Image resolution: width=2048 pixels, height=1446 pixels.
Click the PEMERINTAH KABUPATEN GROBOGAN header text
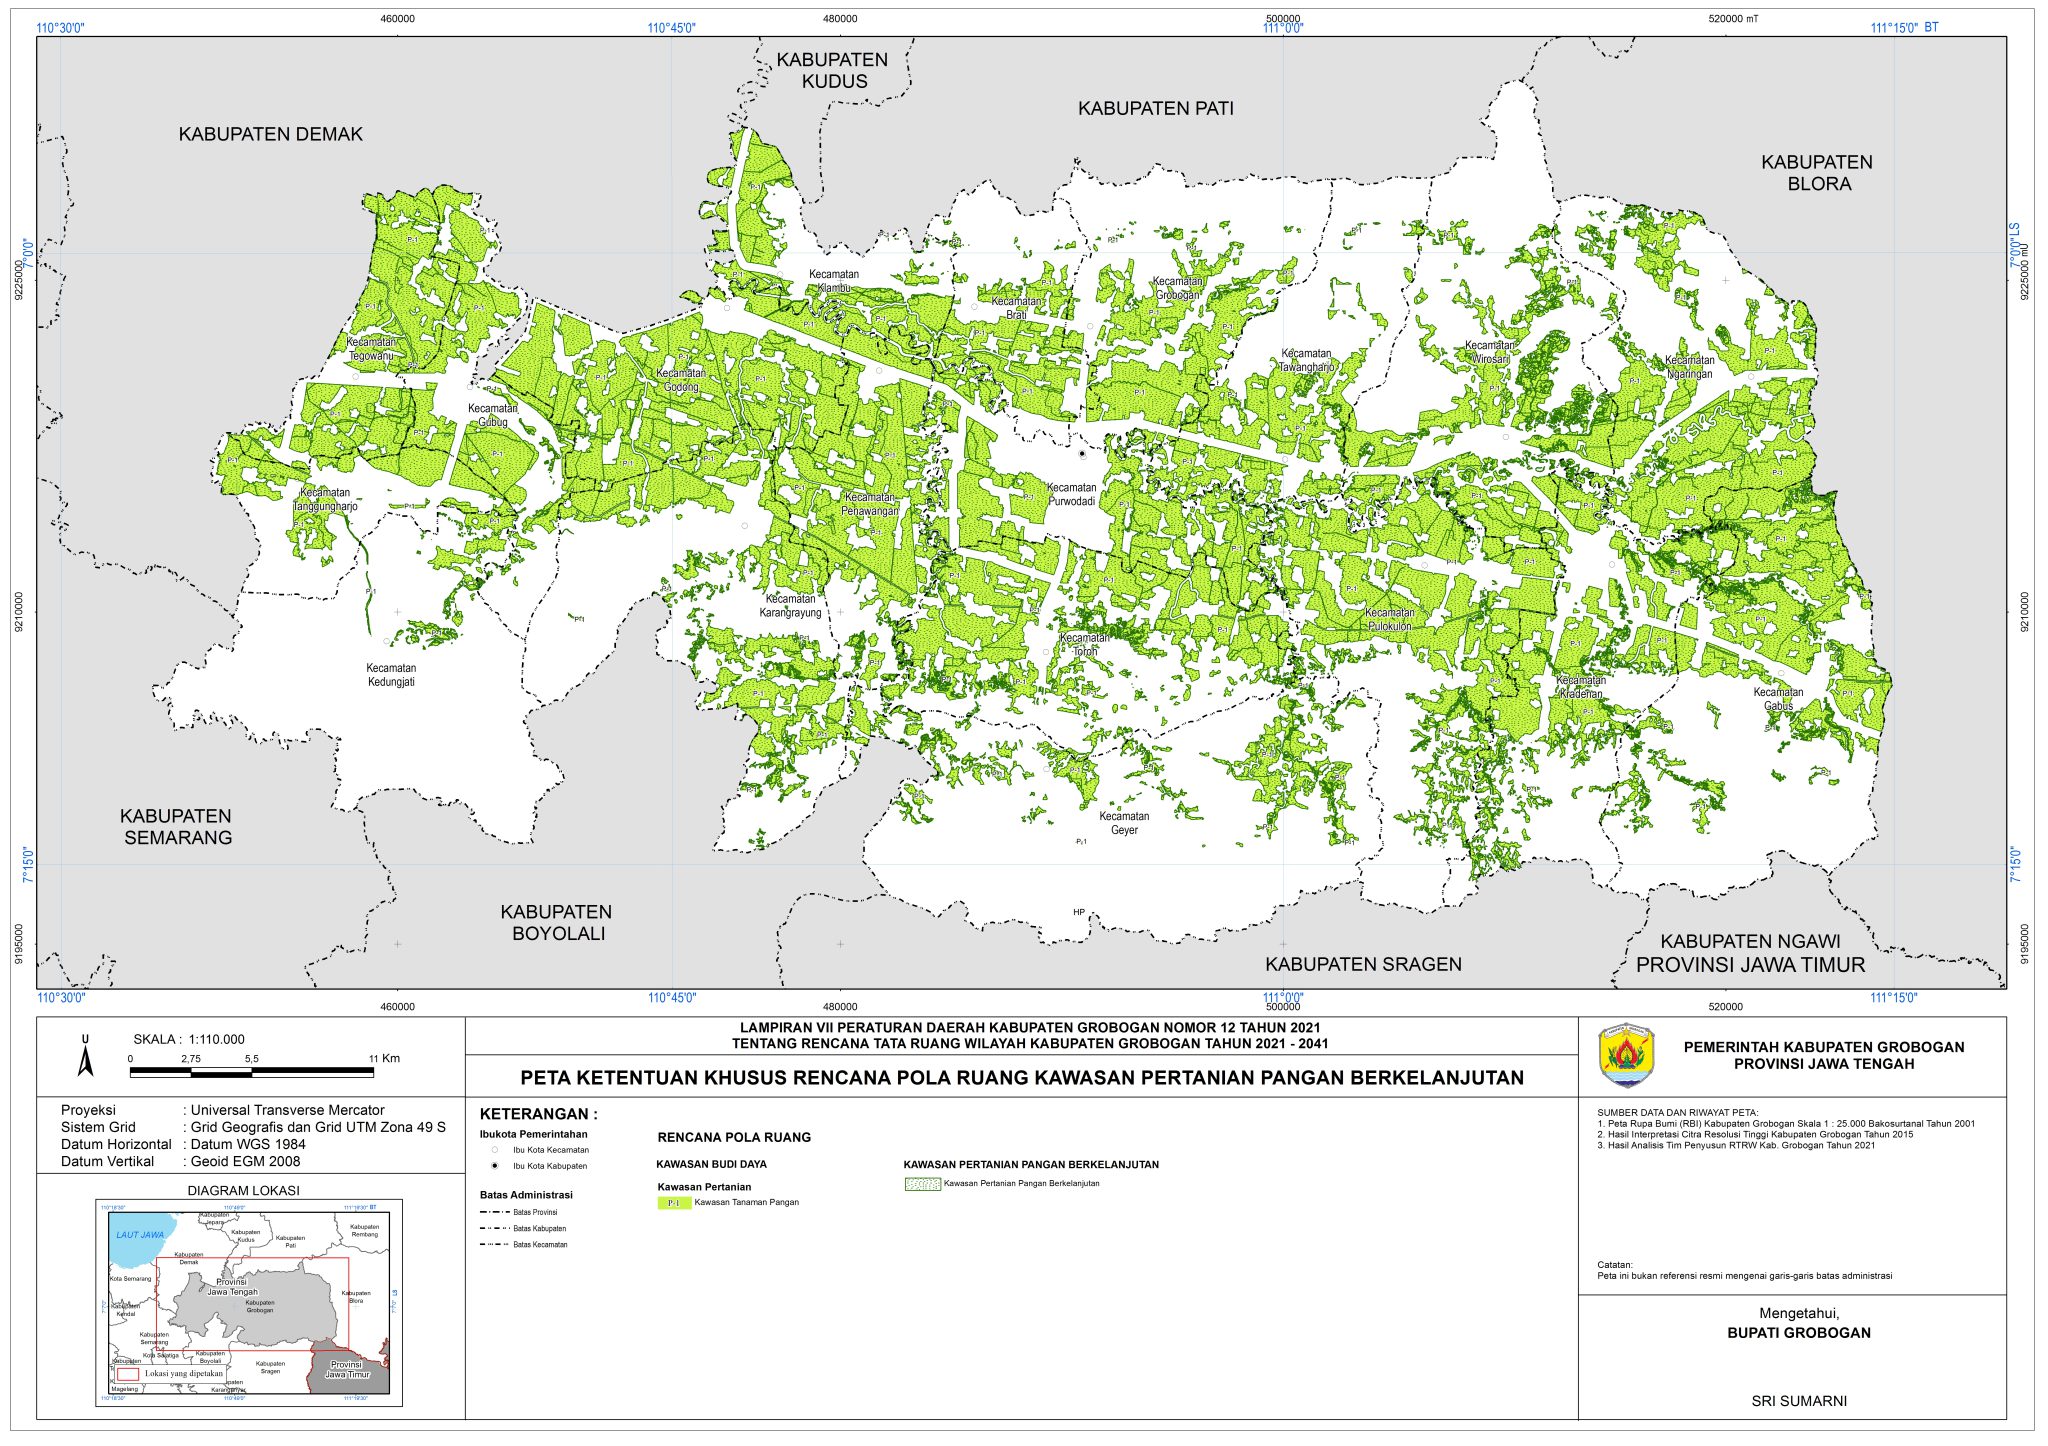tap(1824, 1047)
